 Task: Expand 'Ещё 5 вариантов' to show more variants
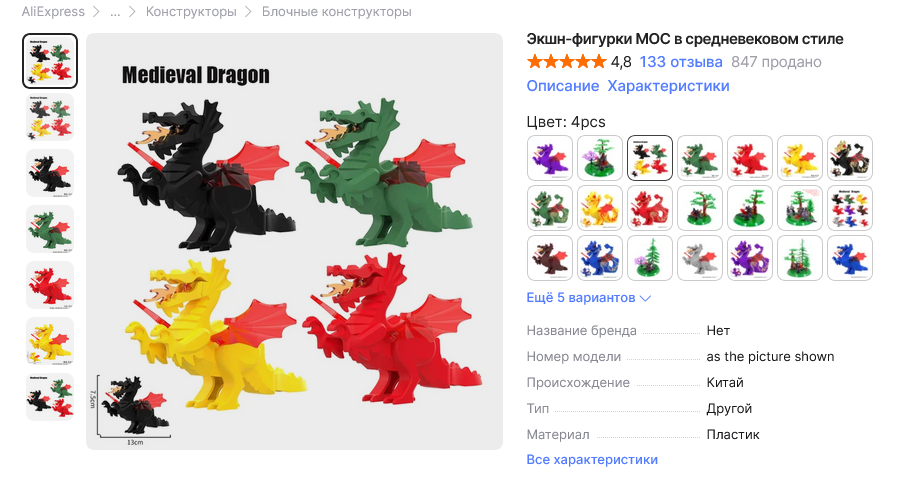coord(588,297)
